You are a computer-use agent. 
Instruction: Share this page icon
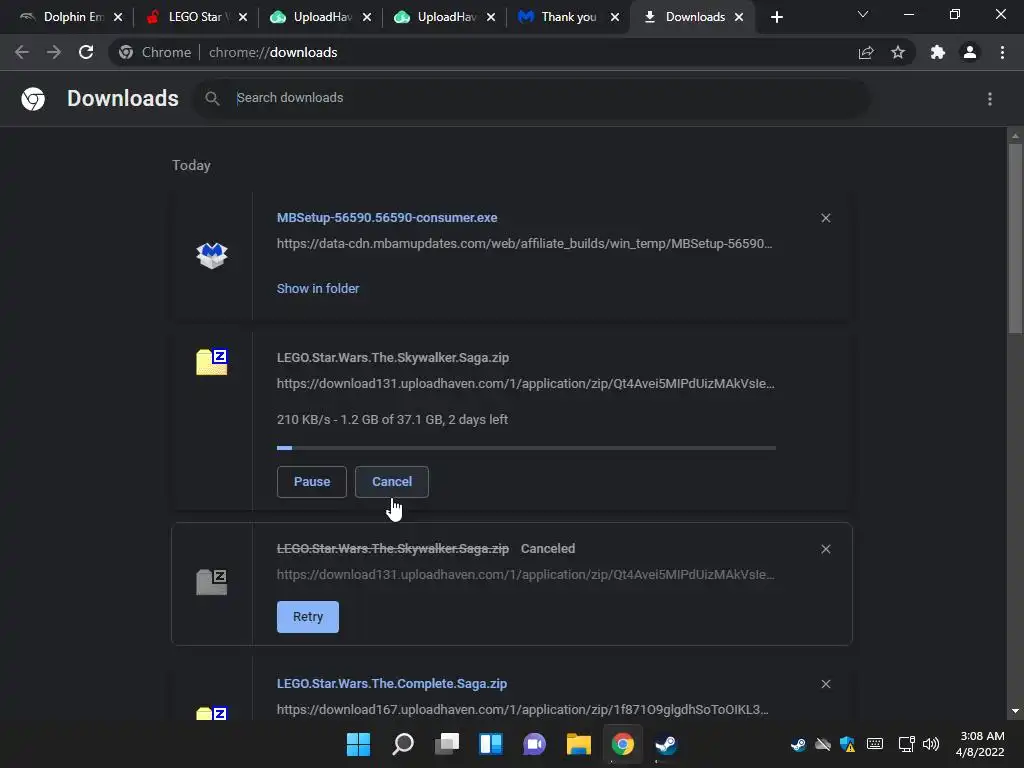click(x=866, y=52)
